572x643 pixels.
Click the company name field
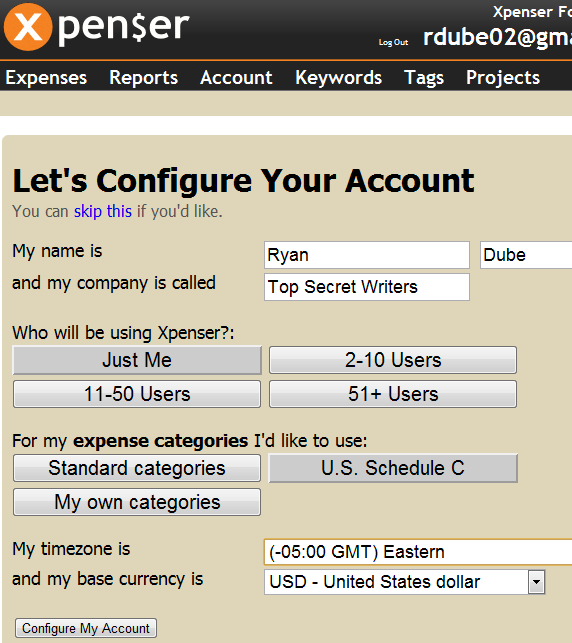[367, 287]
